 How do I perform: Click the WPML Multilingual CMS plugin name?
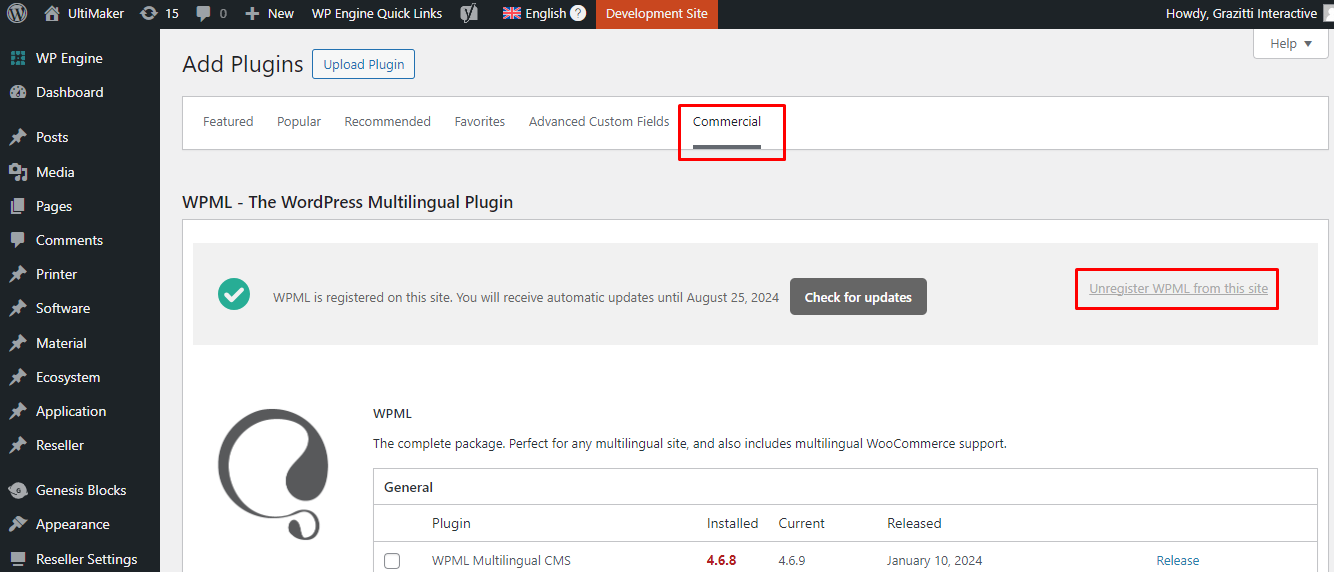tap(501, 561)
